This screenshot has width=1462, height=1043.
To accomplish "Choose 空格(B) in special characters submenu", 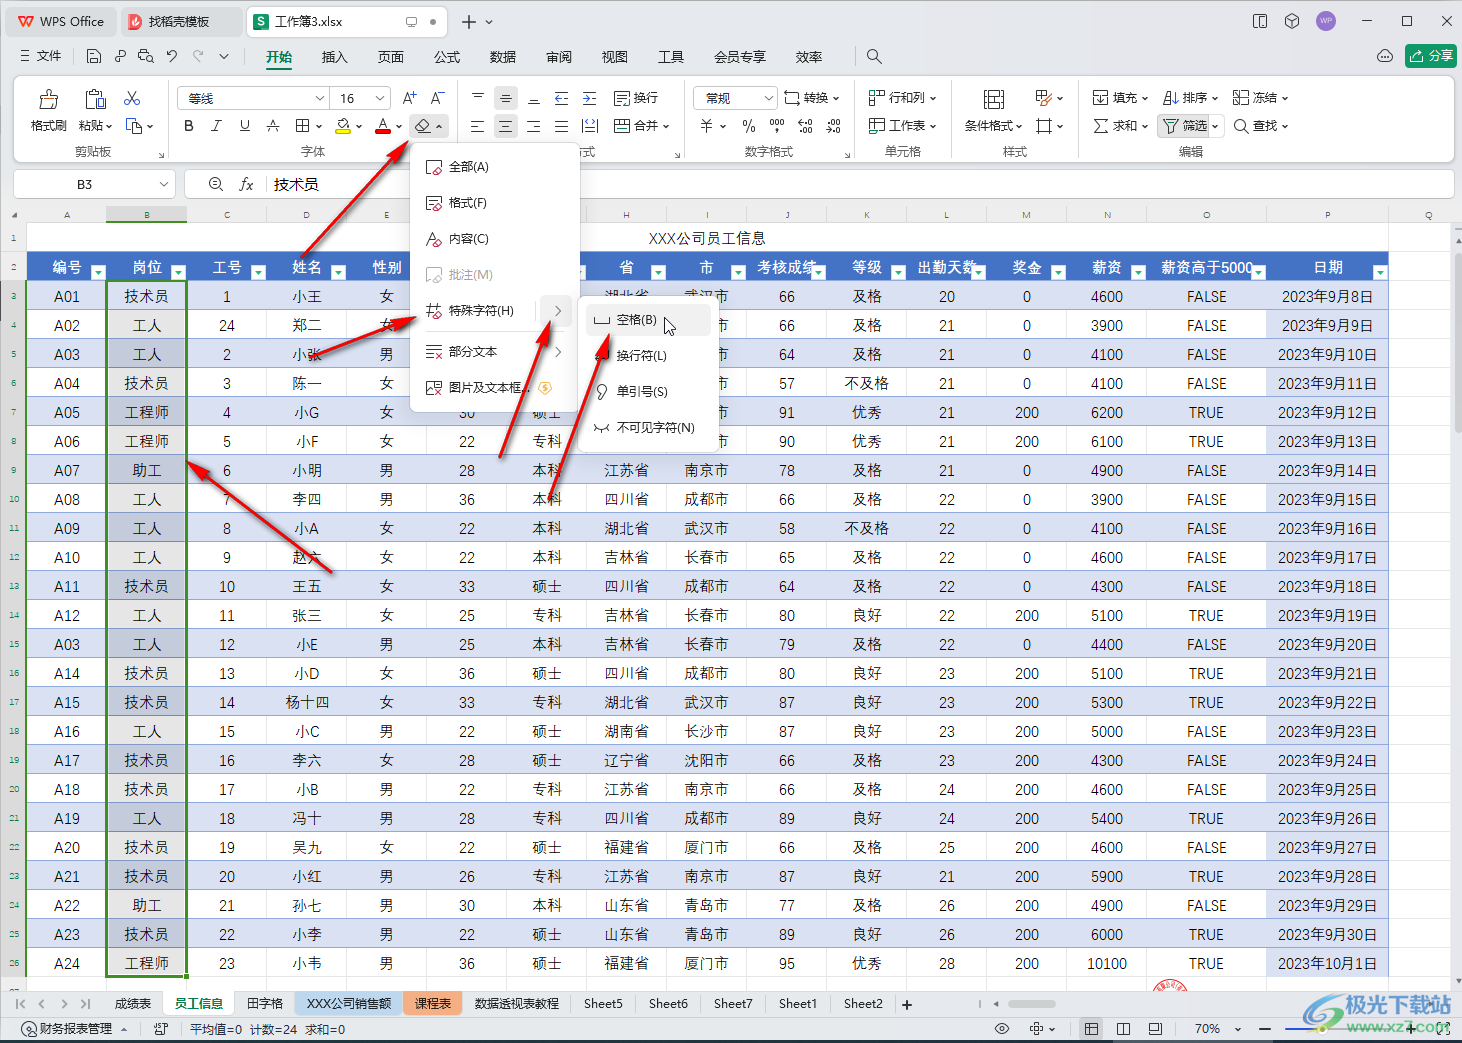I will [x=647, y=320].
